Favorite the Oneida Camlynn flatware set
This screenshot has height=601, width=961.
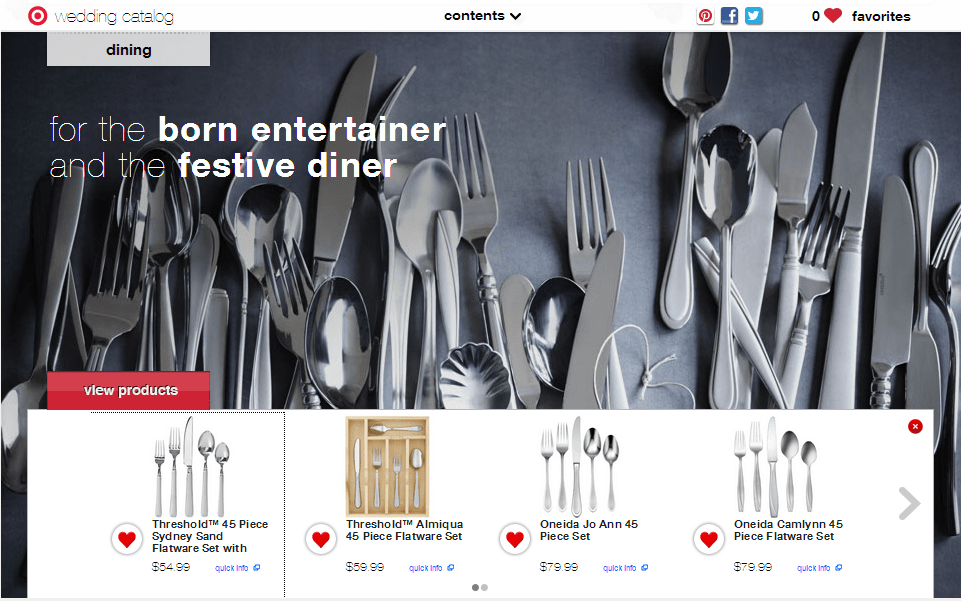(x=708, y=540)
